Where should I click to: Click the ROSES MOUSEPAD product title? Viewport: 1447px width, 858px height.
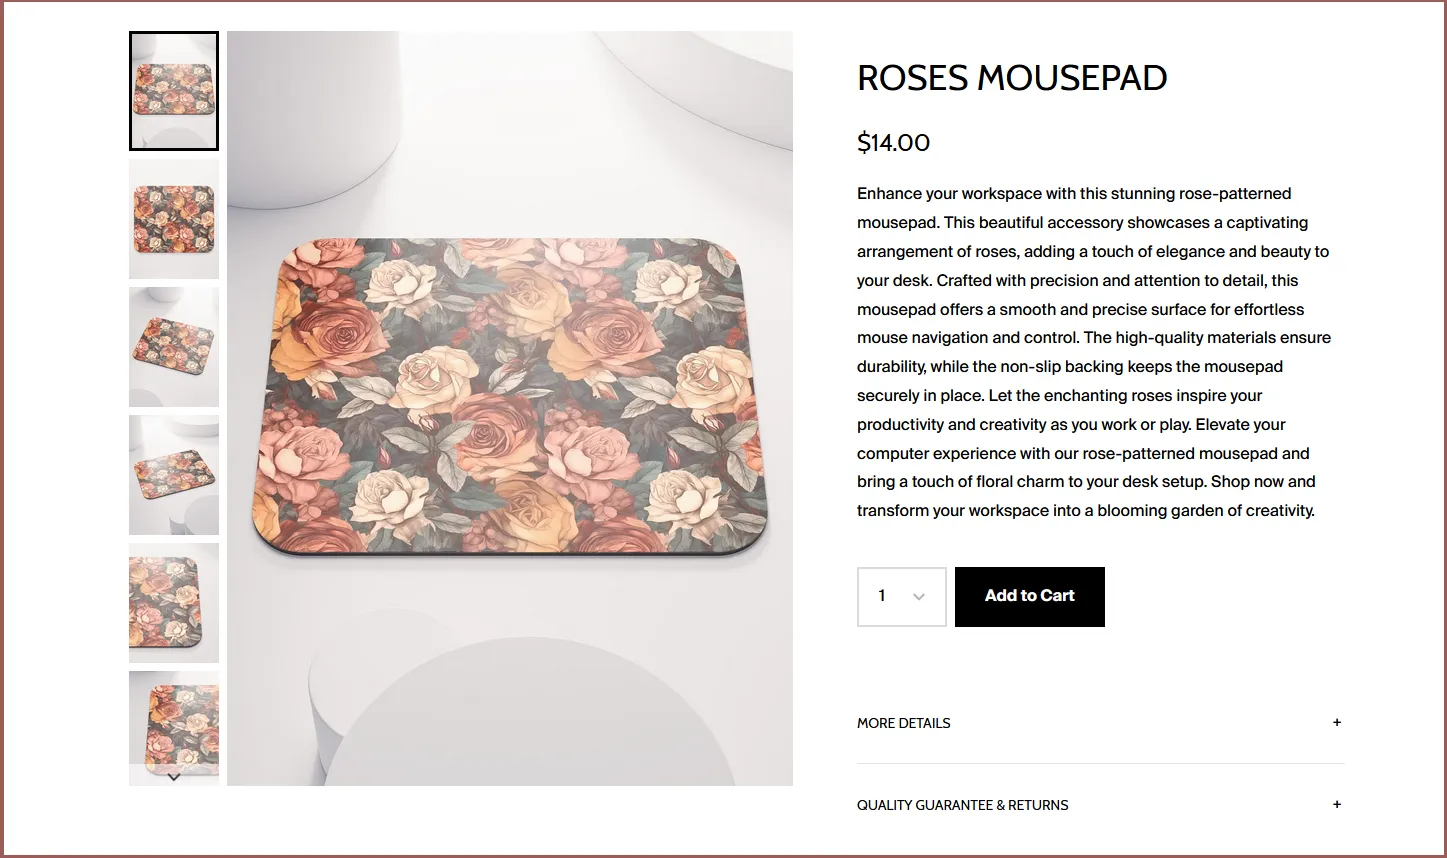tap(1012, 78)
